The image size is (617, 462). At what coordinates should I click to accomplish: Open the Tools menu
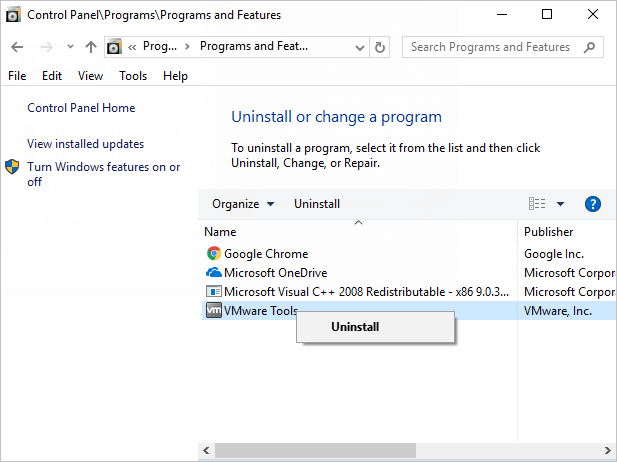pos(133,76)
